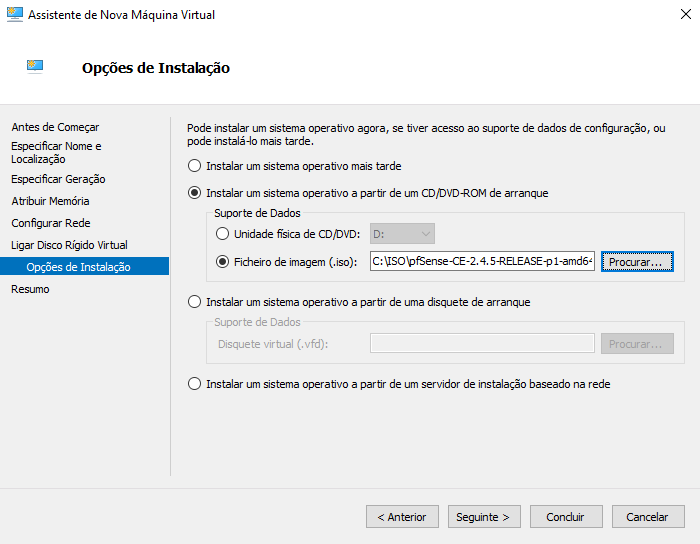The width and height of the screenshot is (700, 544).
Task: Click Procurar button for ISO file
Action: pos(637,262)
